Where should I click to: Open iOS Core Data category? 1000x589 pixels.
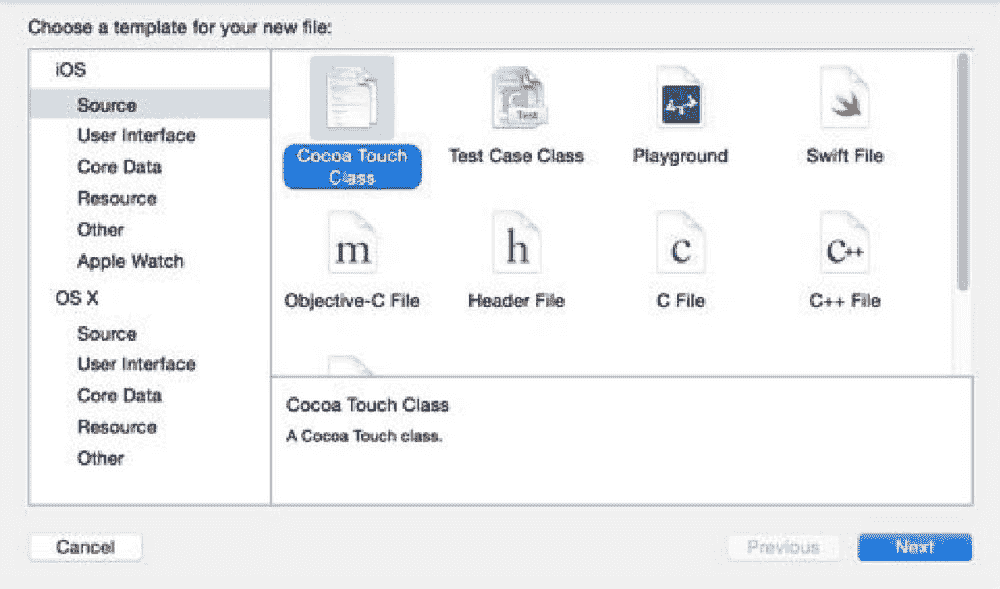coord(119,167)
